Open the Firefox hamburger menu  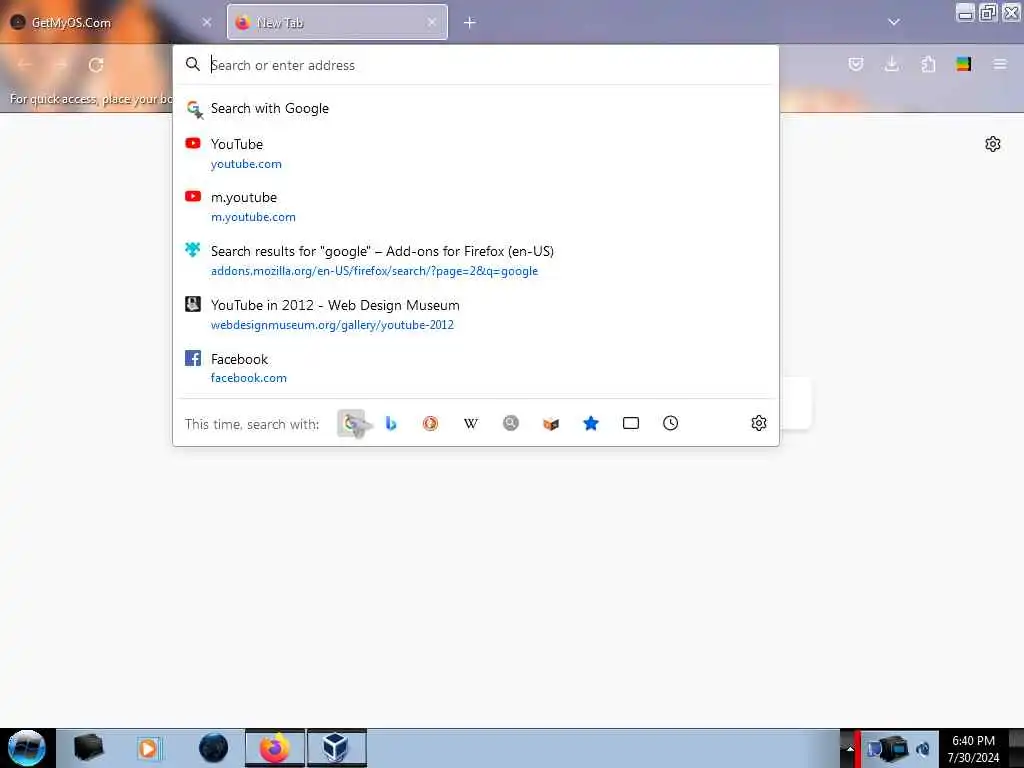(x=1000, y=64)
